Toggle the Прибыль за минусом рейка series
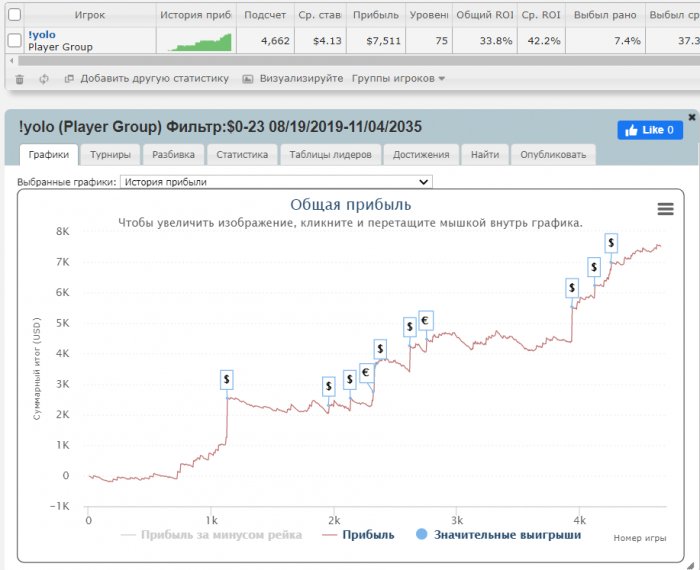700x570 pixels. 212,535
